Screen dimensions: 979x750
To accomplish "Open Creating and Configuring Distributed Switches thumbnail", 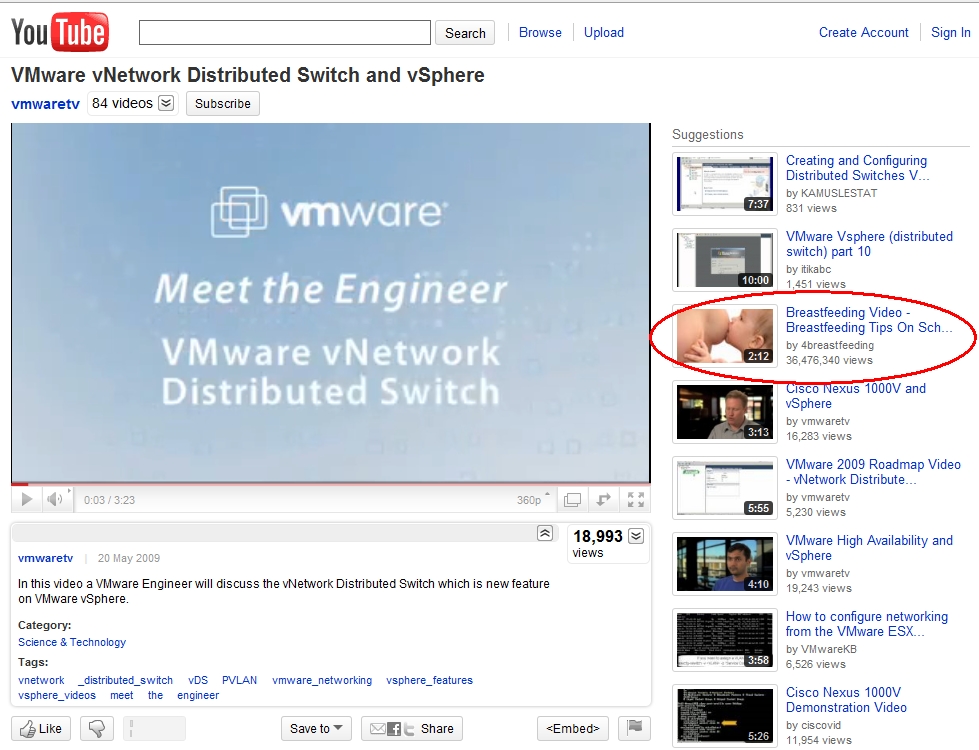I will [x=725, y=184].
